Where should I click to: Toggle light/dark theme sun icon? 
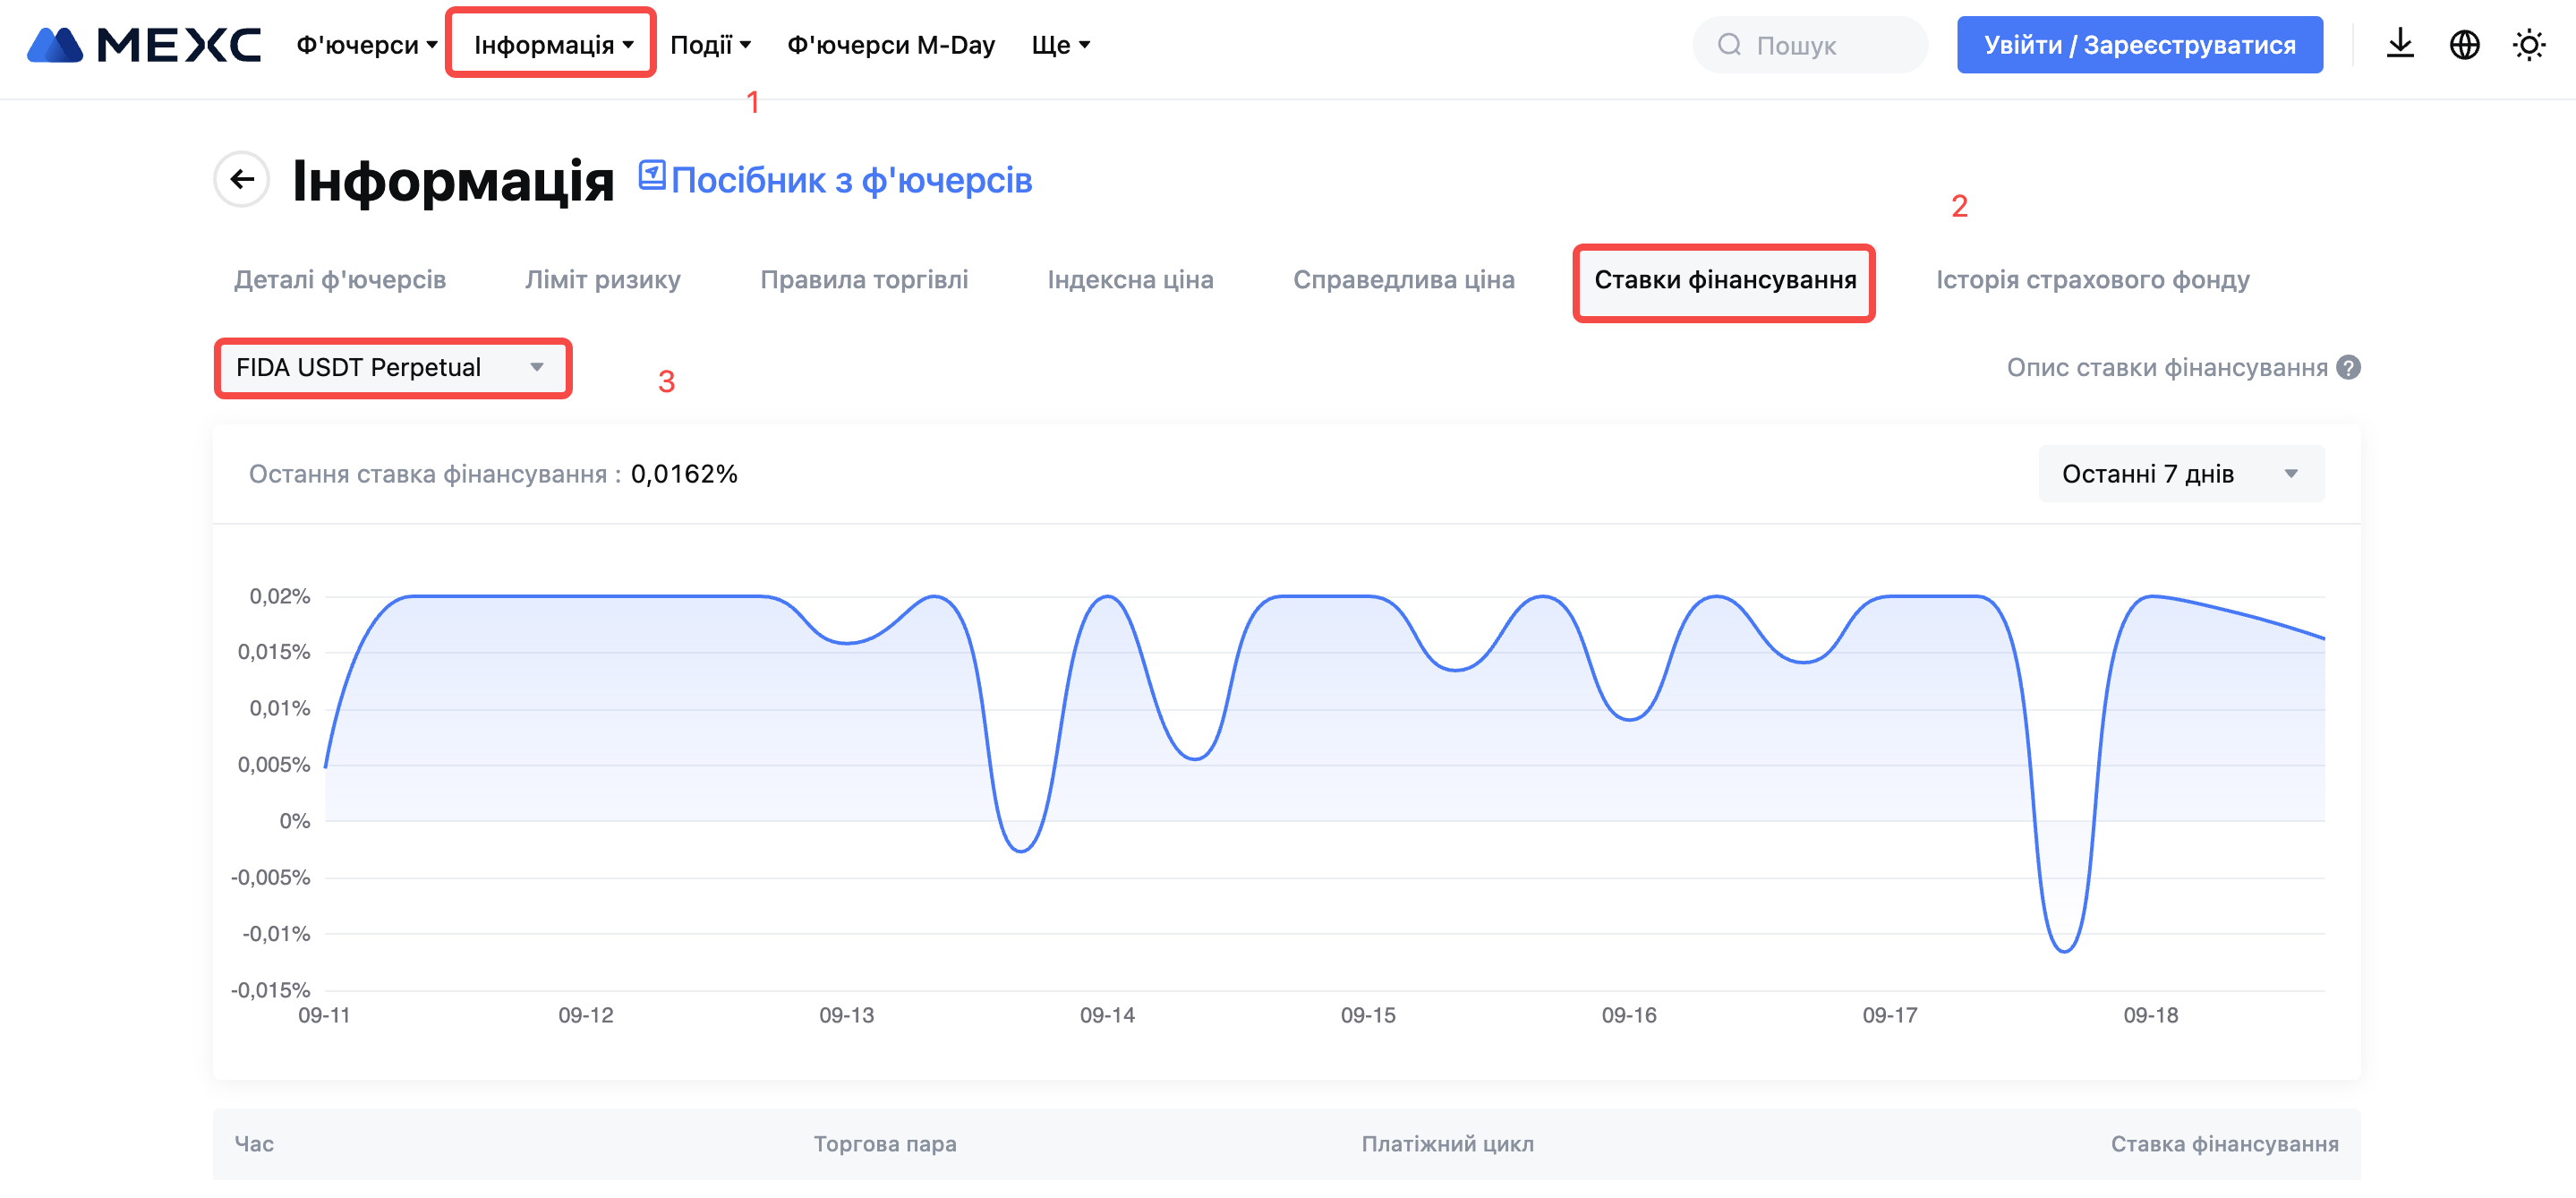pos(2528,45)
